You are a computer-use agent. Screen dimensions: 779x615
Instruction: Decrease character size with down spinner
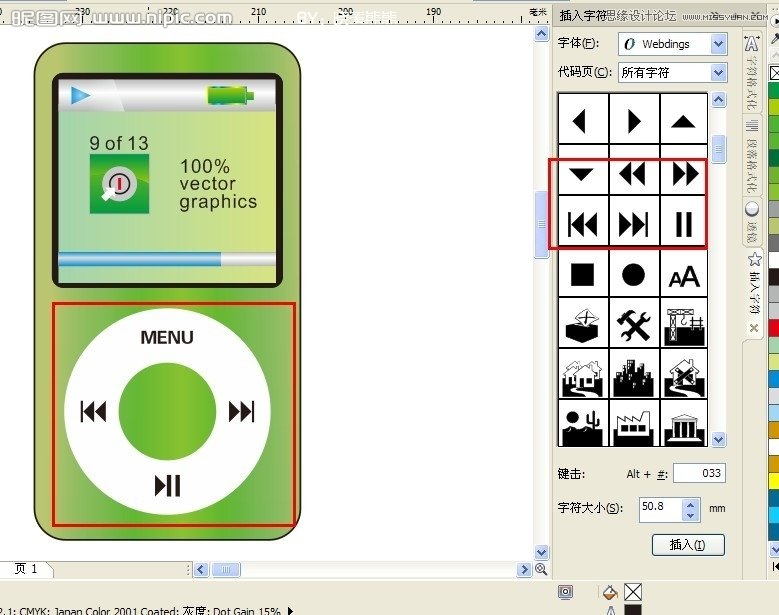coord(690,516)
